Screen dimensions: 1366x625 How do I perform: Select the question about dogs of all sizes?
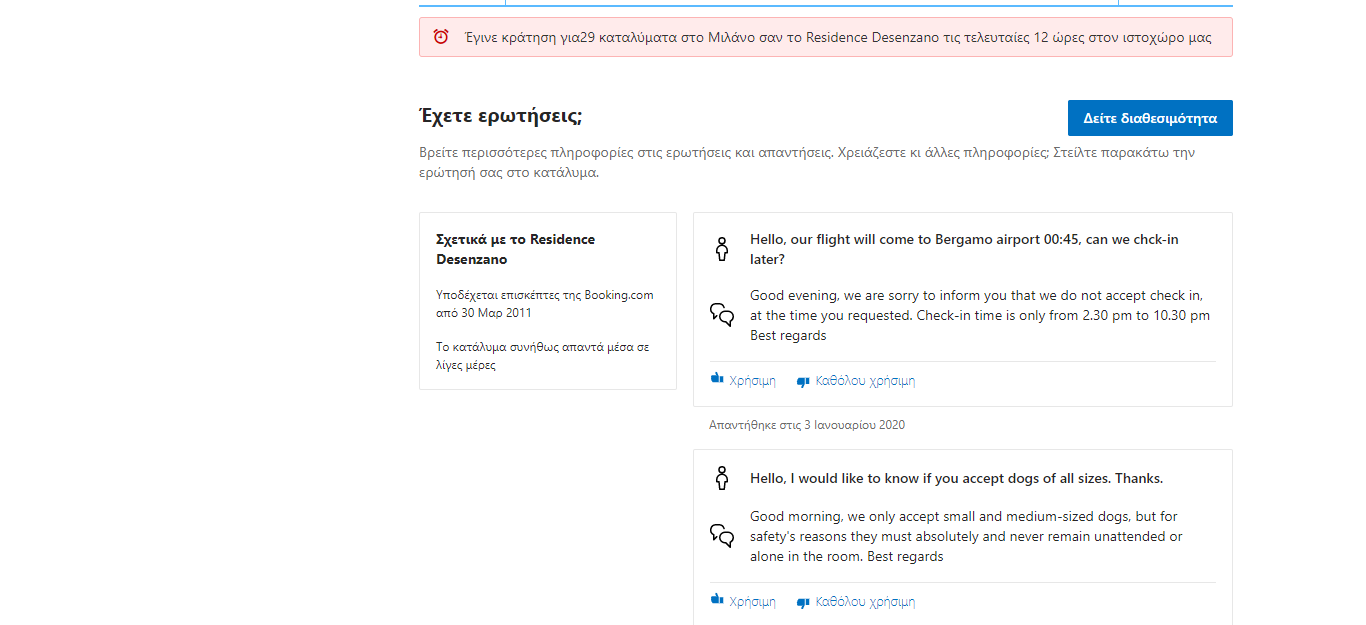(956, 478)
